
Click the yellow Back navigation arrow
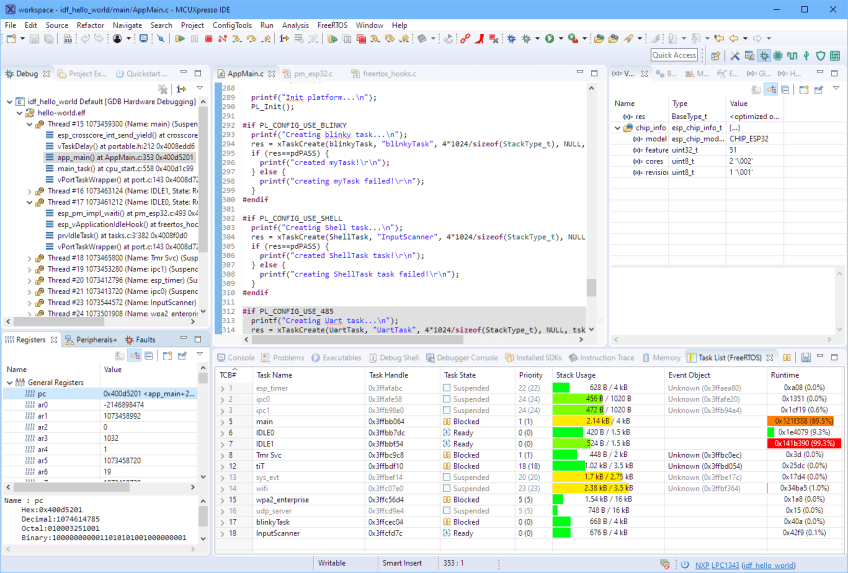pos(734,38)
